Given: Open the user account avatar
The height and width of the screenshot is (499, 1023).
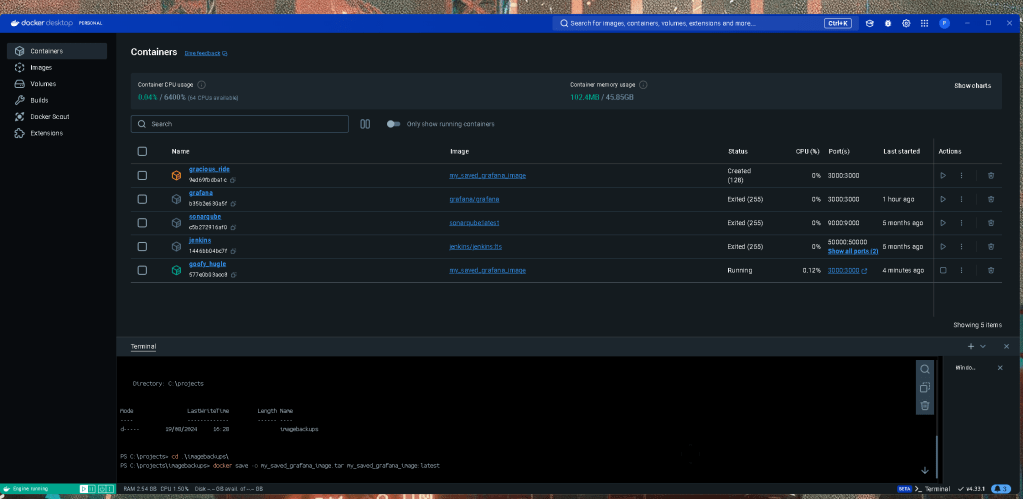Looking at the screenshot, I should 944,23.
